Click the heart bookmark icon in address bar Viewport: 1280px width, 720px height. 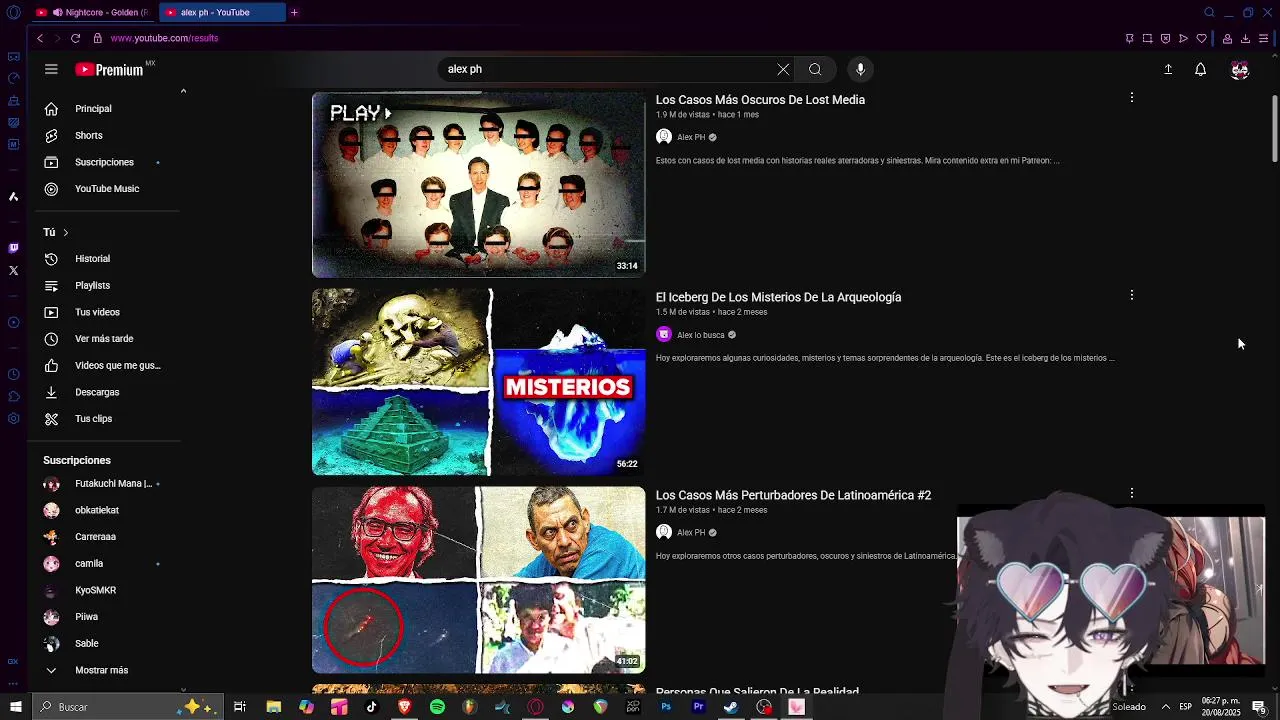coord(1201,38)
